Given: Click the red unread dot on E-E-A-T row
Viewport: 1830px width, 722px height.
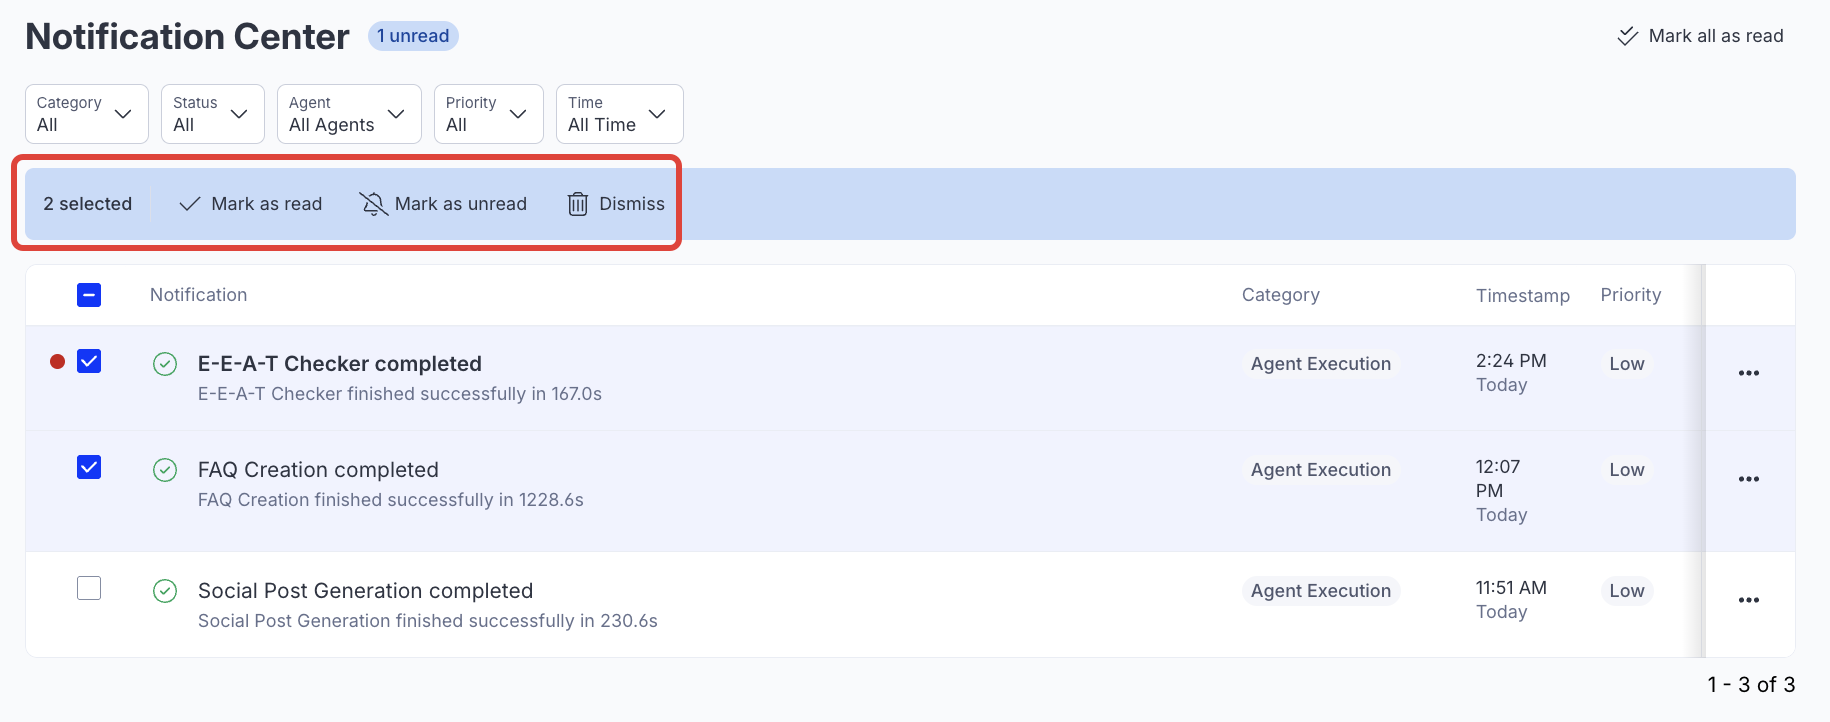Looking at the screenshot, I should point(58,362).
